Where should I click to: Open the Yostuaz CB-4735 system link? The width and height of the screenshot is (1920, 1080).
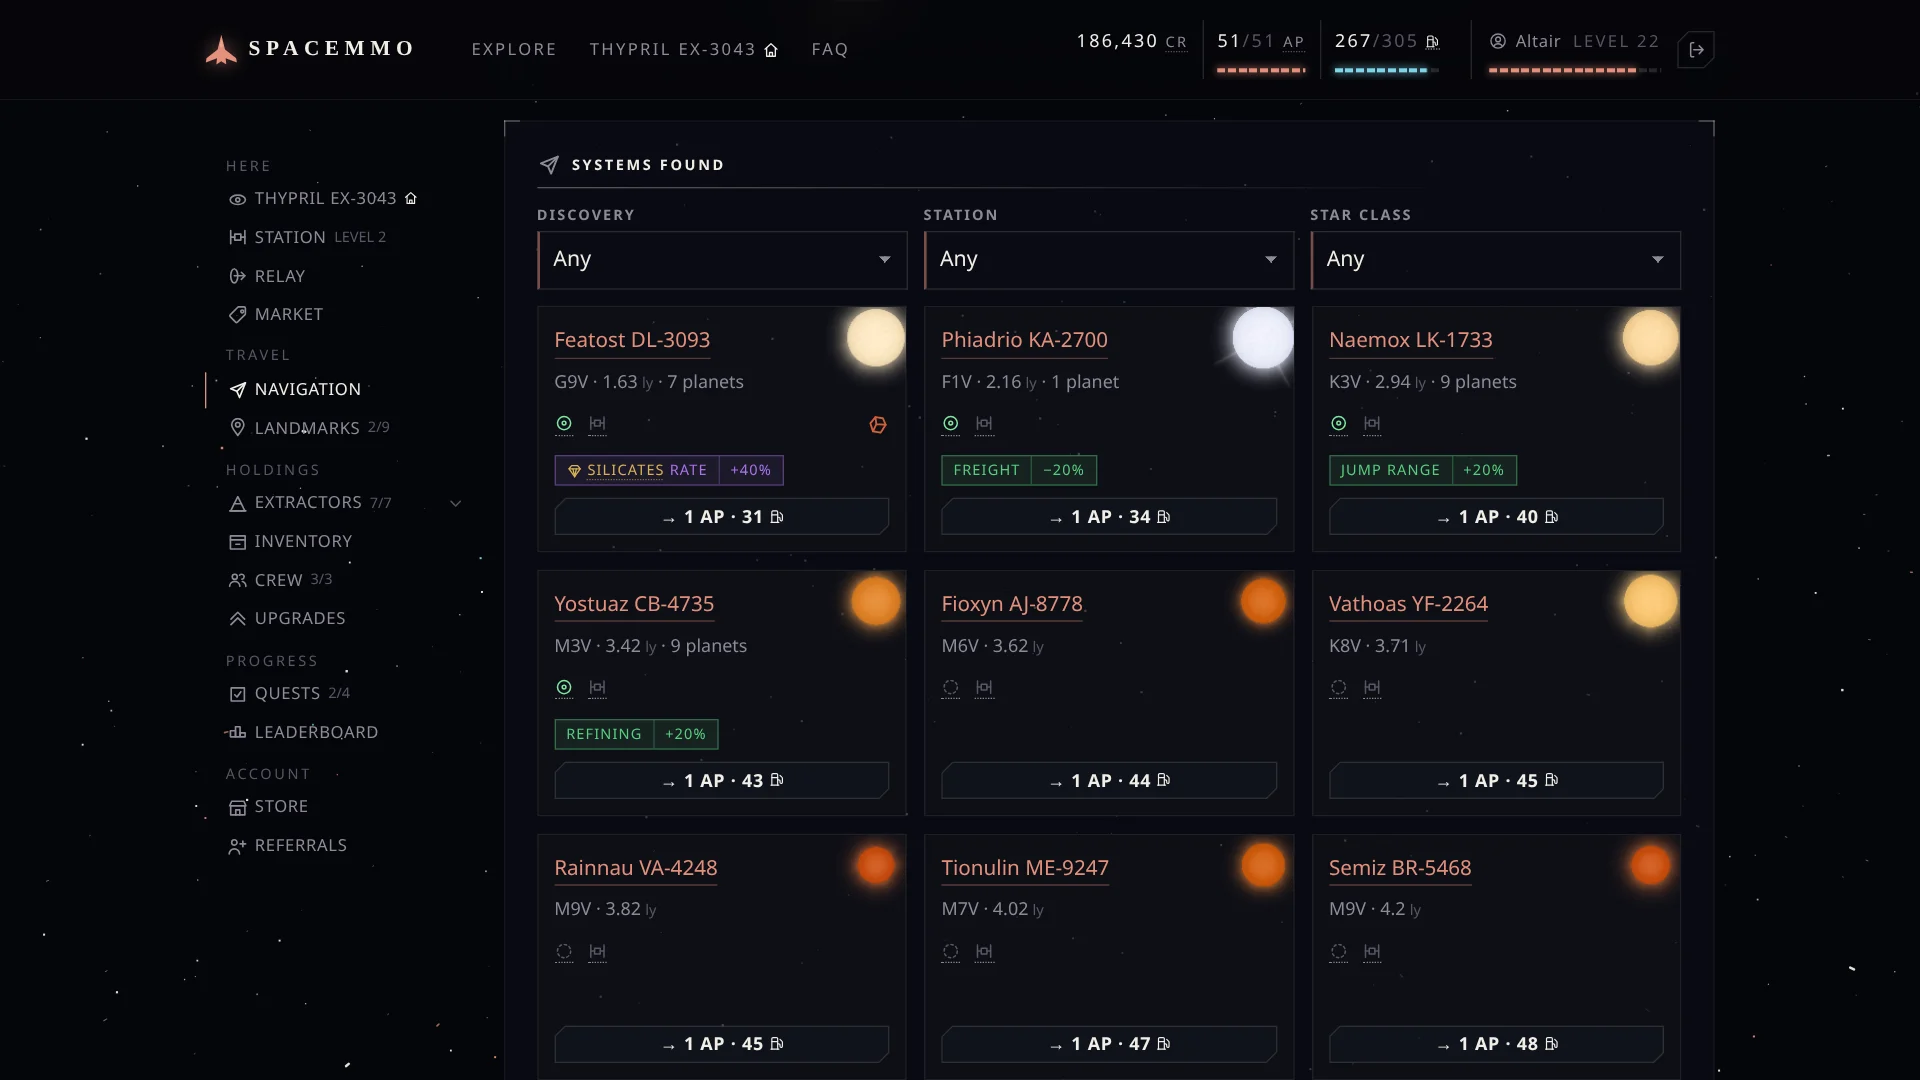(634, 605)
